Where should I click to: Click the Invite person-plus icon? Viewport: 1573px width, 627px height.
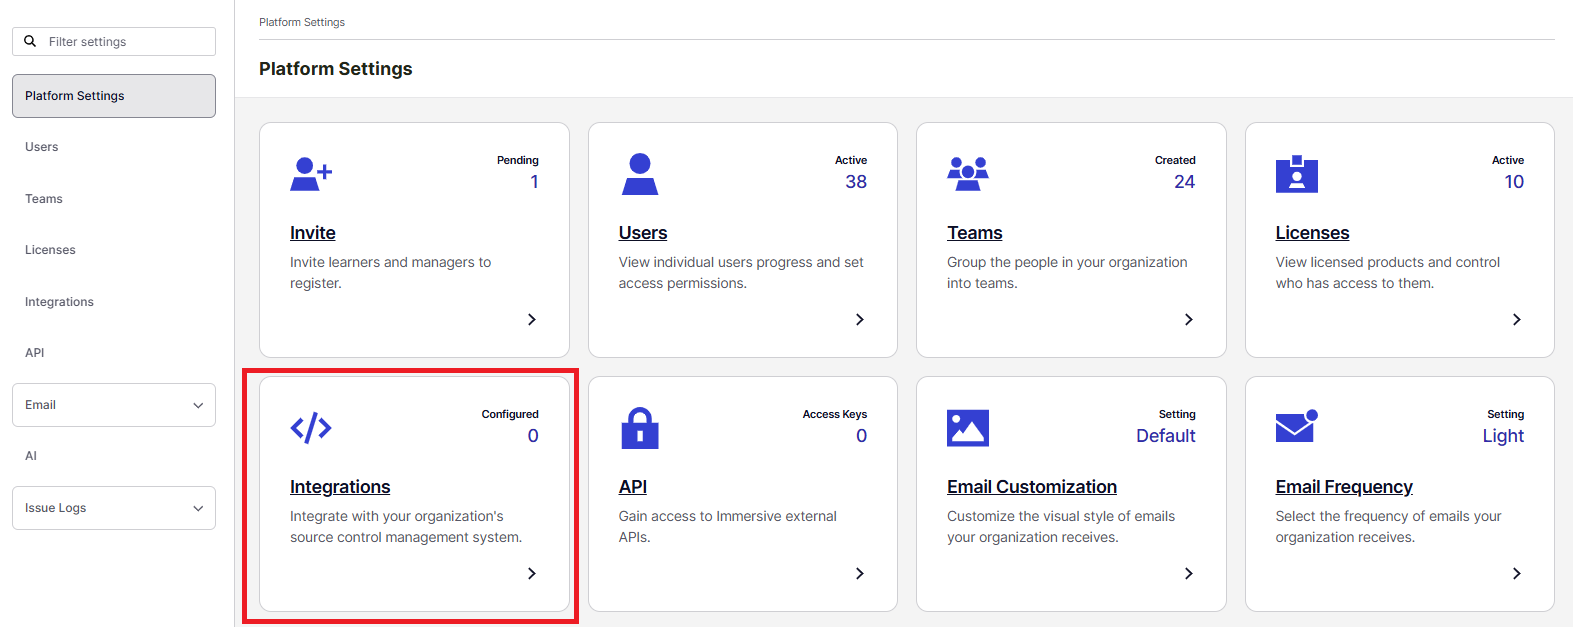(x=310, y=174)
